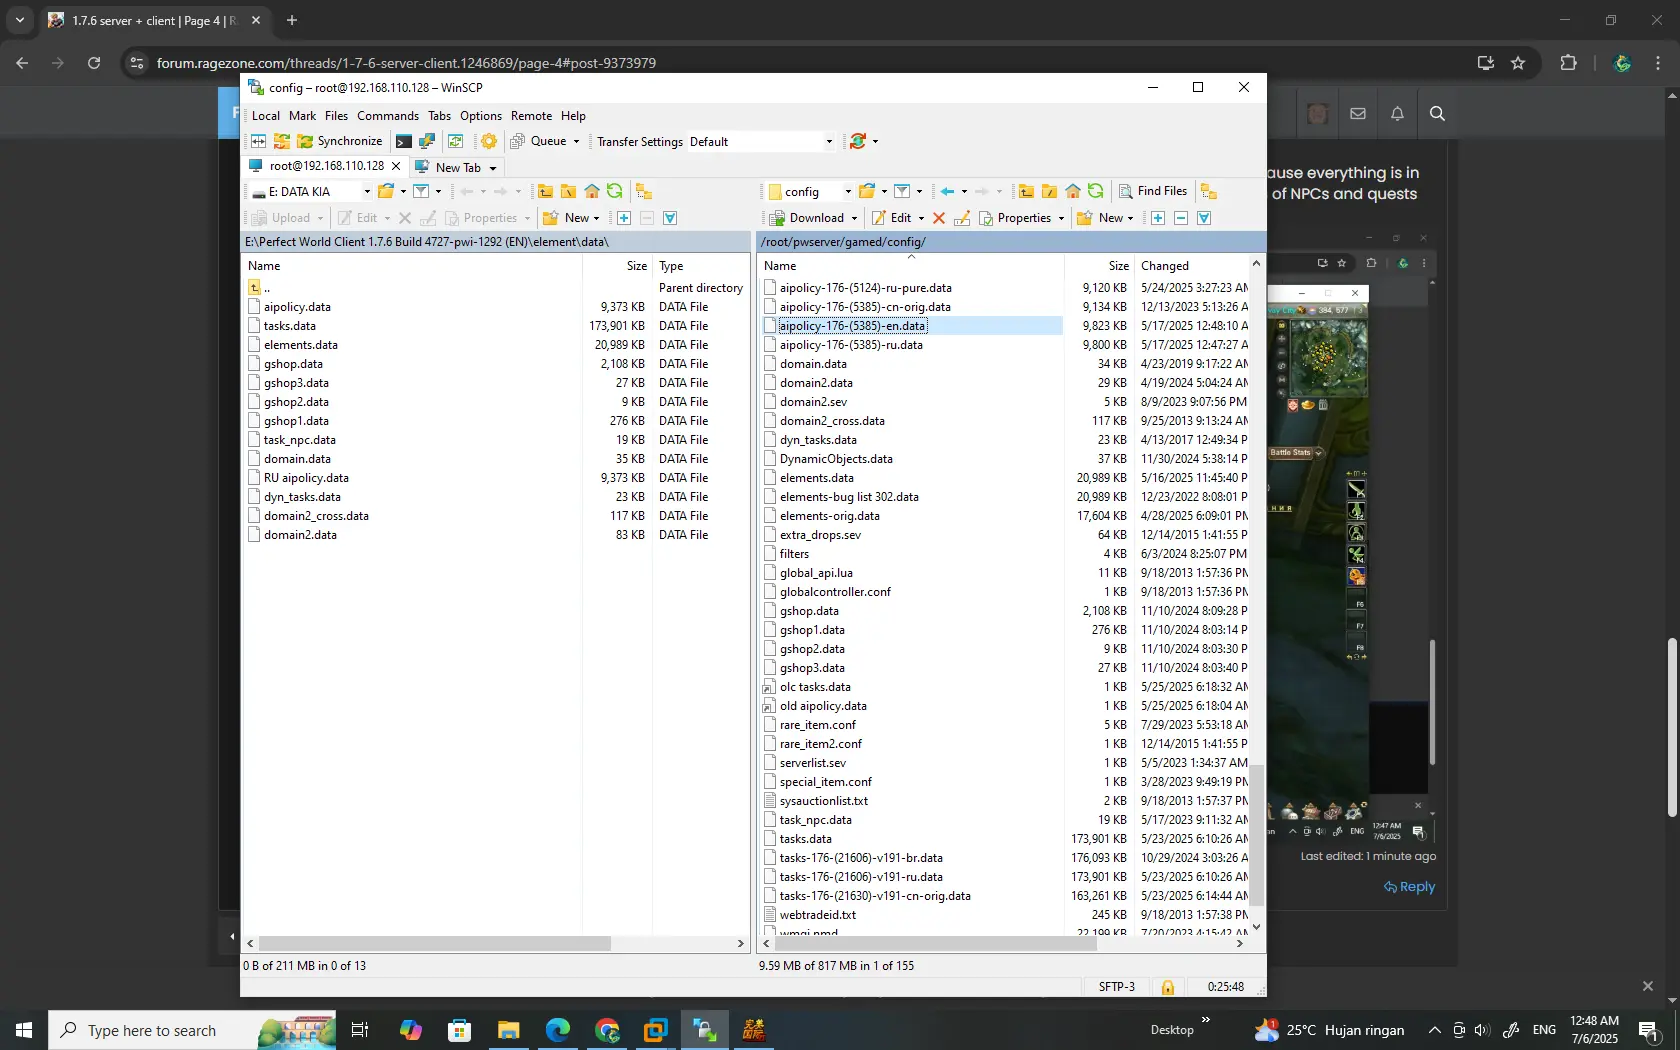Go to the remote panel home directory icon

click(1073, 191)
